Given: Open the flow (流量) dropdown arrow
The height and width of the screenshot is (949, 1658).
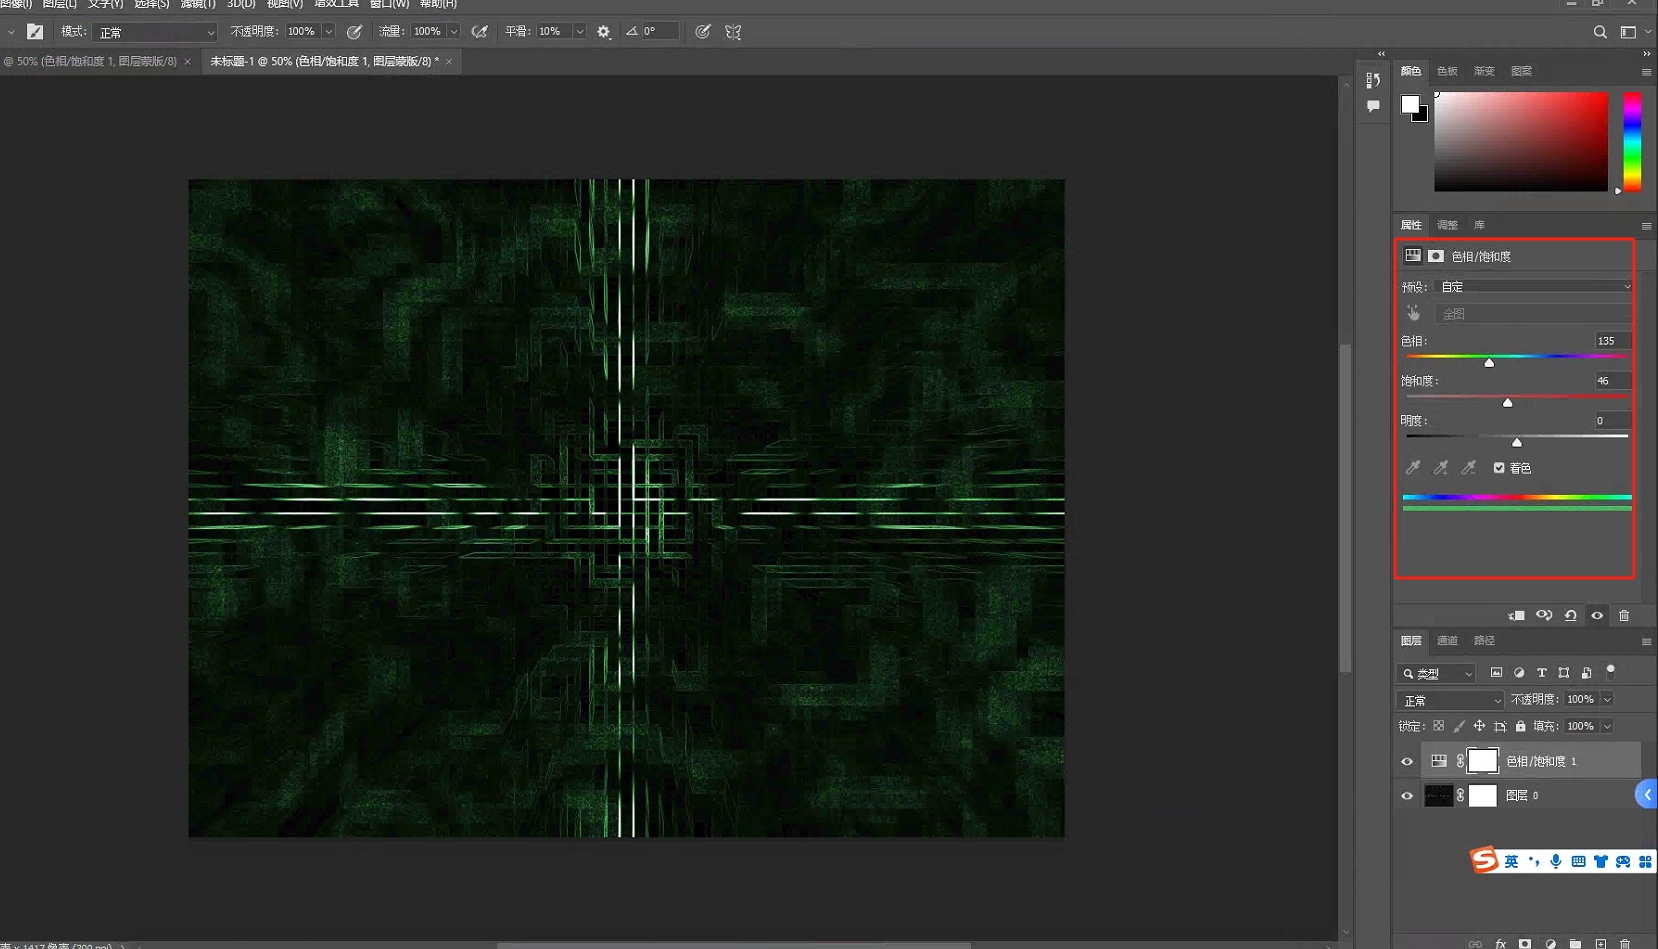Looking at the screenshot, I should click(x=454, y=32).
